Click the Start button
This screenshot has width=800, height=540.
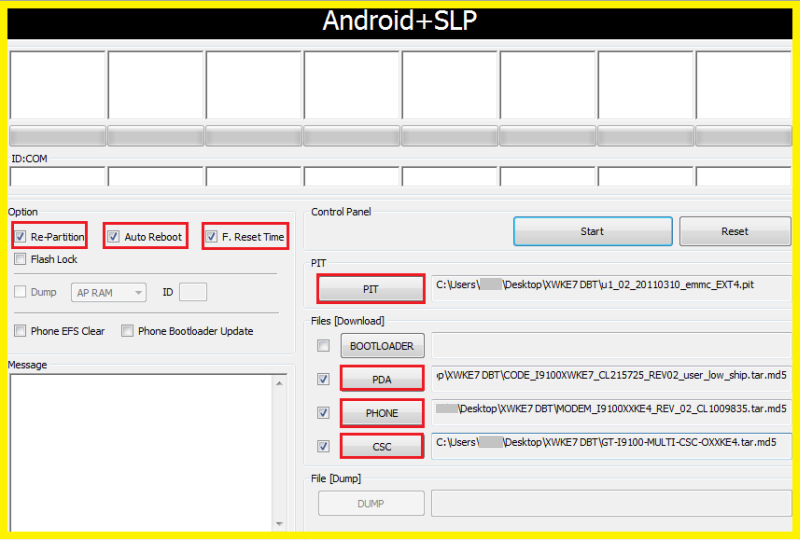coord(592,231)
